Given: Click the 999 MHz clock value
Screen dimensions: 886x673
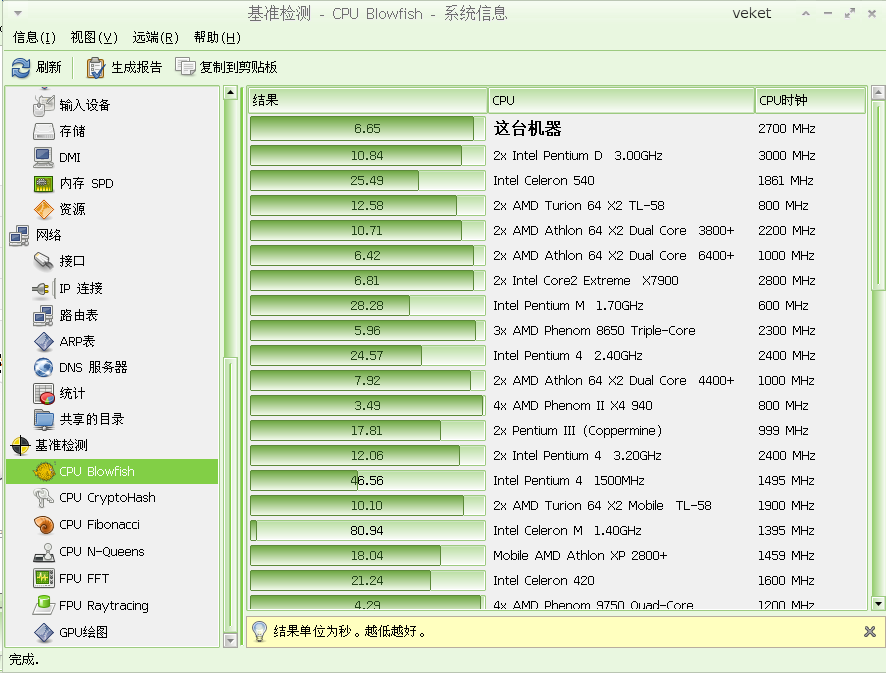Looking at the screenshot, I should 783,431.
